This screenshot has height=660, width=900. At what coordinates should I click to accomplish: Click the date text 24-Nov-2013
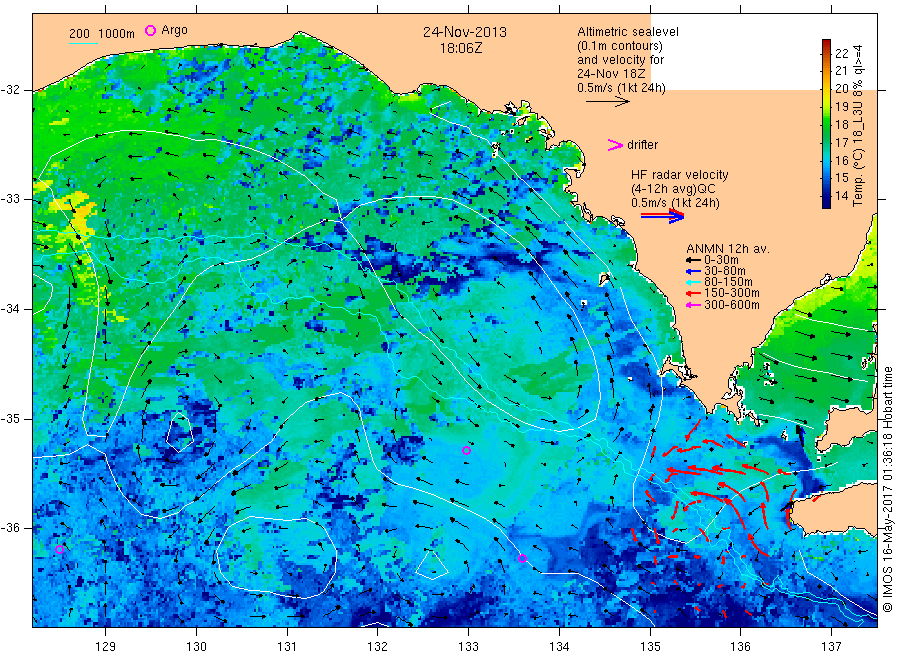[x=465, y=32]
